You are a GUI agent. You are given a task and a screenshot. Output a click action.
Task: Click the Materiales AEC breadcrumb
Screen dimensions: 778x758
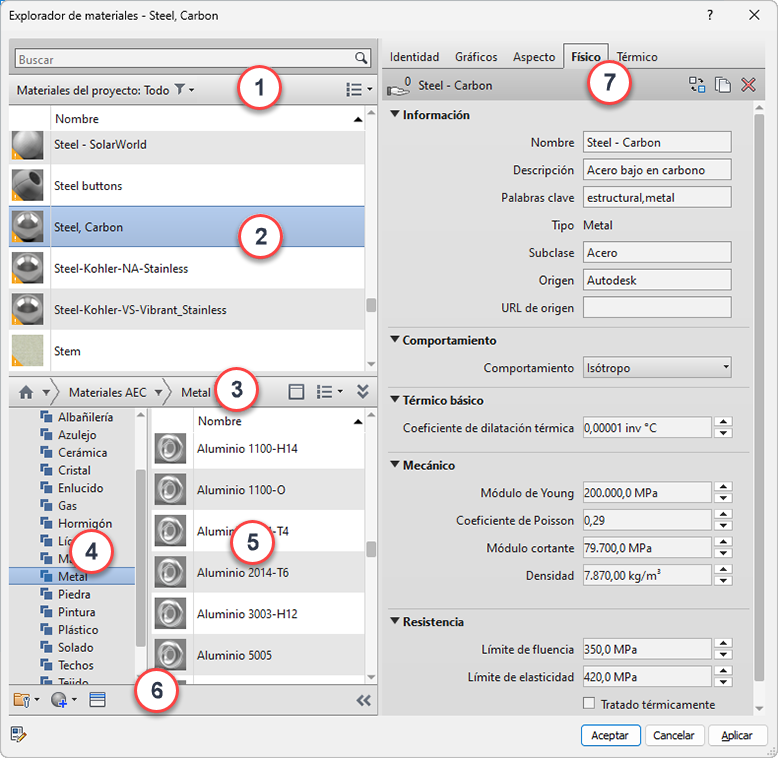pyautogui.click(x=108, y=392)
